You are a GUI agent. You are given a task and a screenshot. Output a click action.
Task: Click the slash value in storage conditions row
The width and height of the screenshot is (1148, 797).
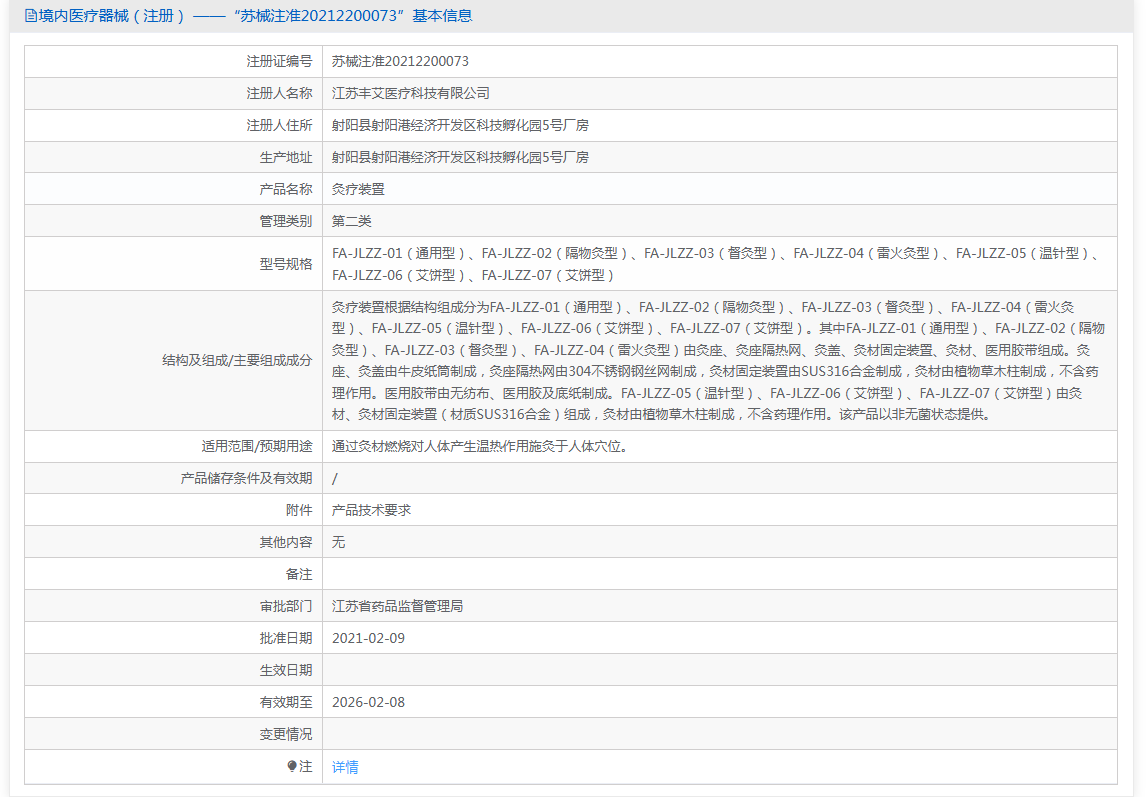(x=335, y=479)
